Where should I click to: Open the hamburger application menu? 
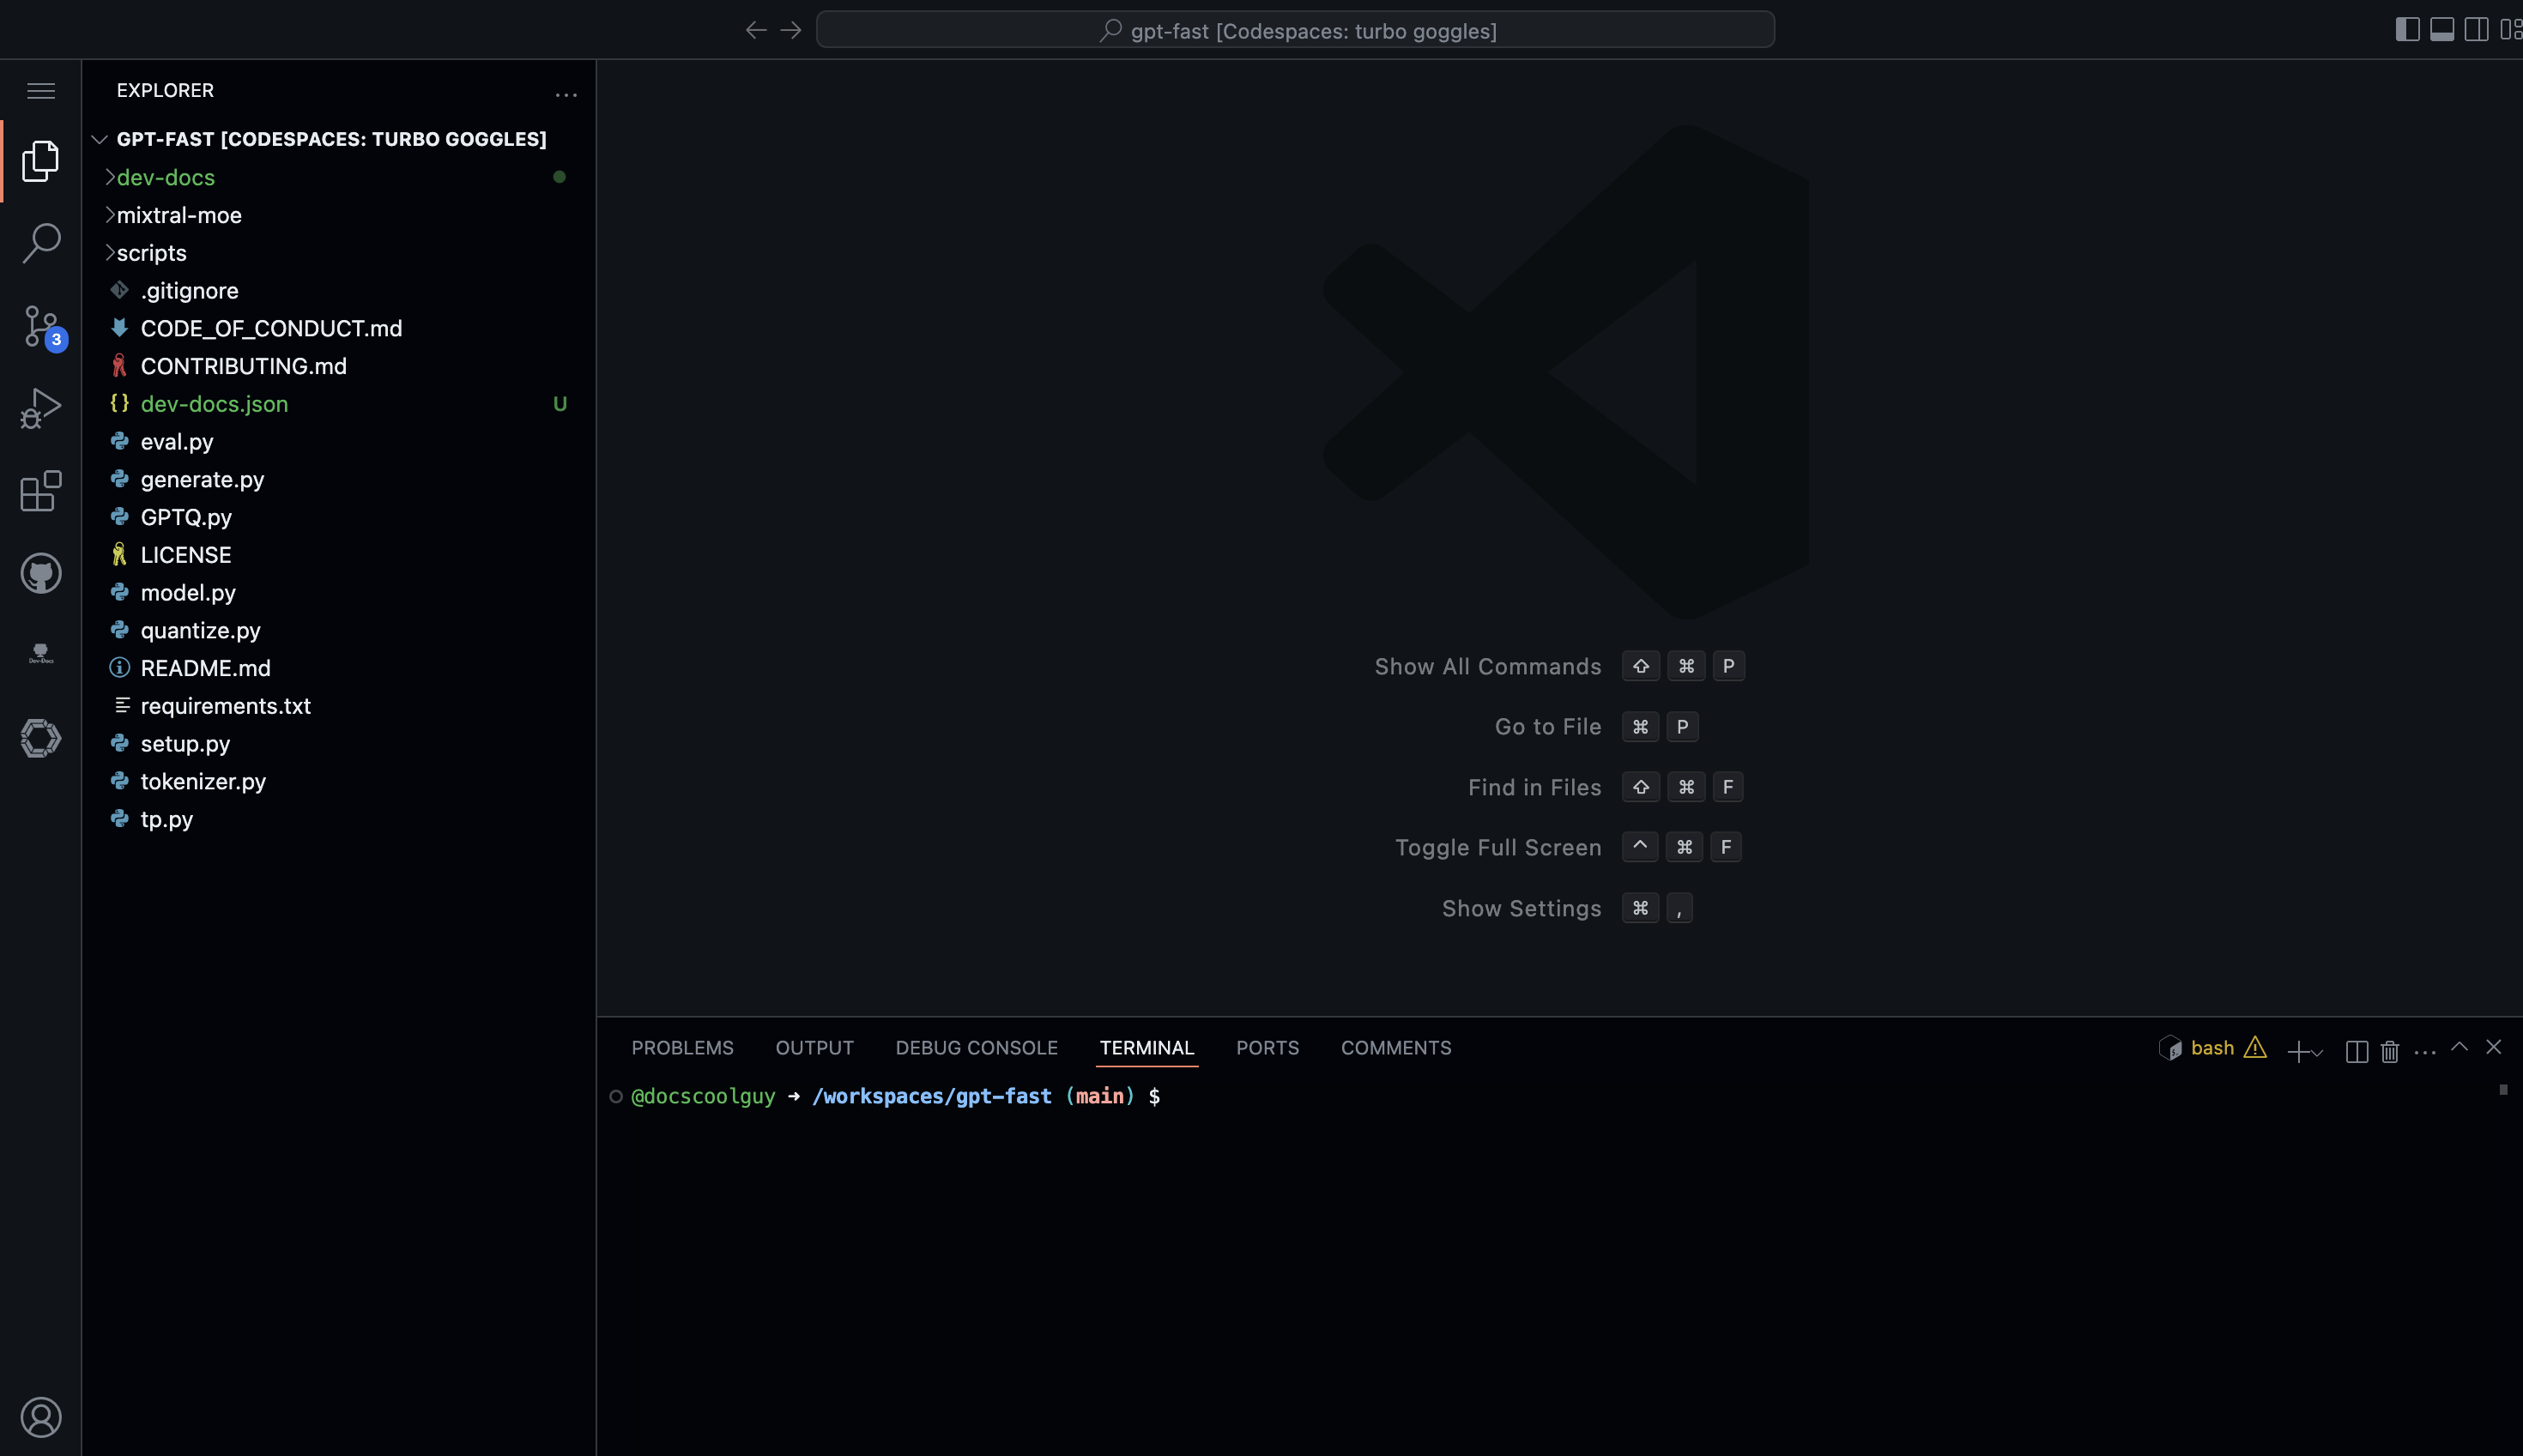coord(41,91)
